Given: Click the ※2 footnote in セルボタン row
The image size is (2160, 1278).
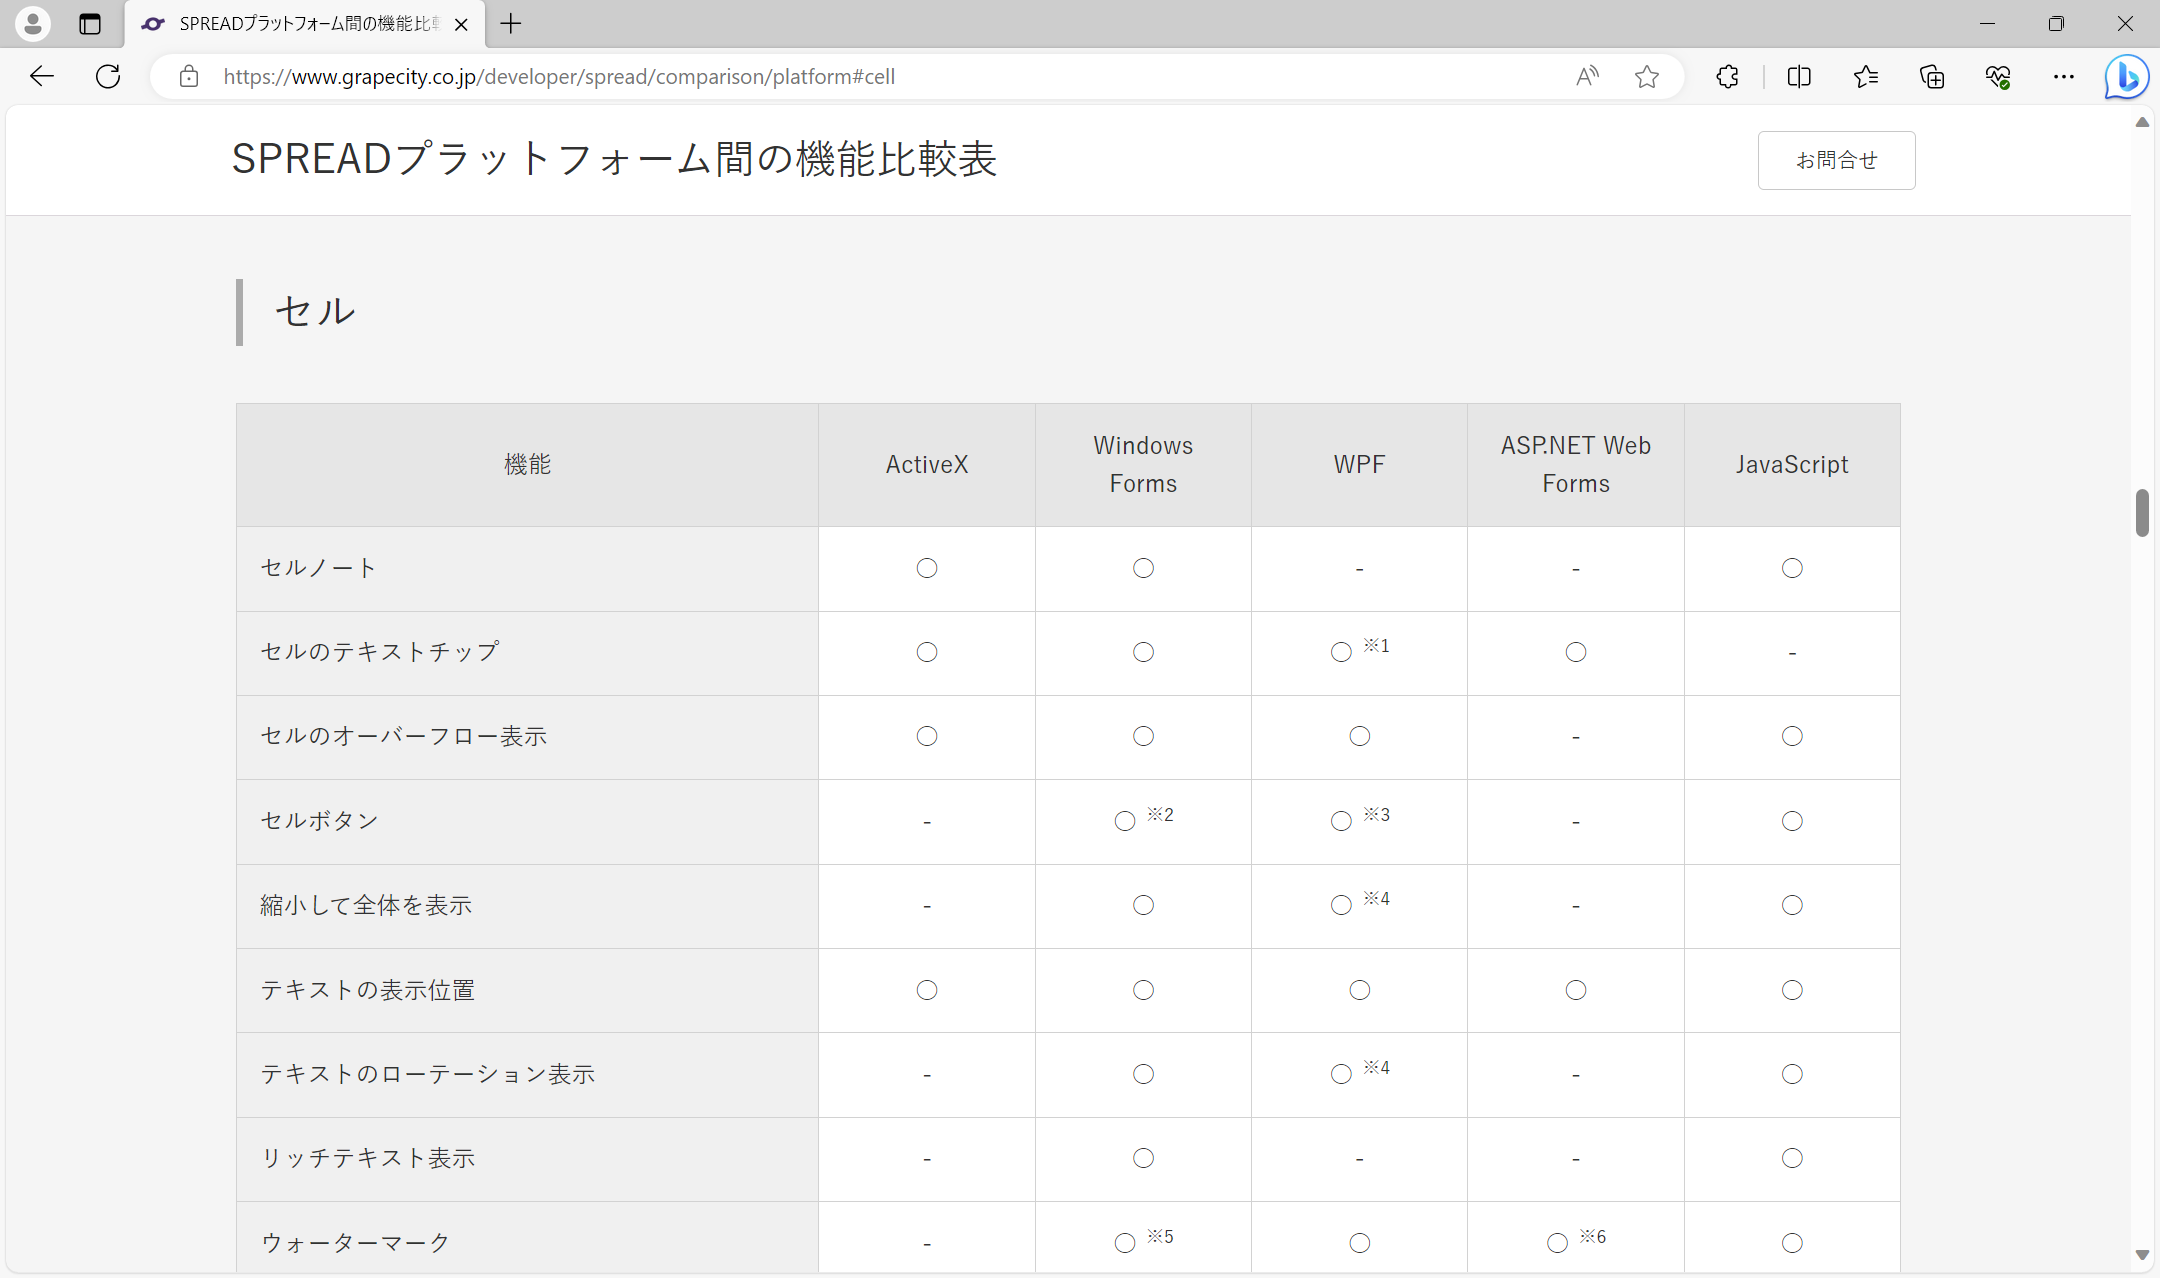Looking at the screenshot, I should [1161, 815].
